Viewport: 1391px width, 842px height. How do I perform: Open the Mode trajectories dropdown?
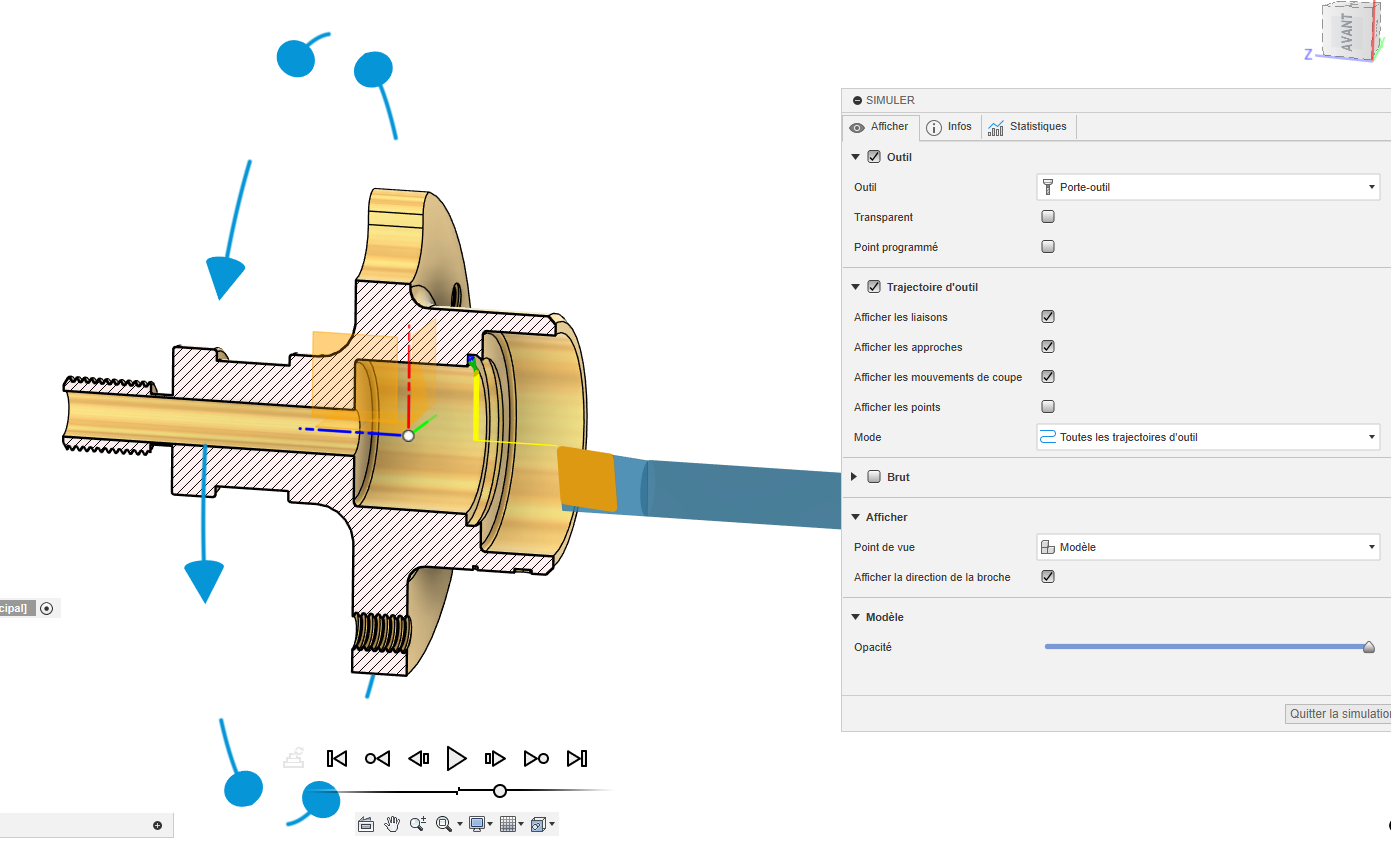pyautogui.click(x=1208, y=437)
